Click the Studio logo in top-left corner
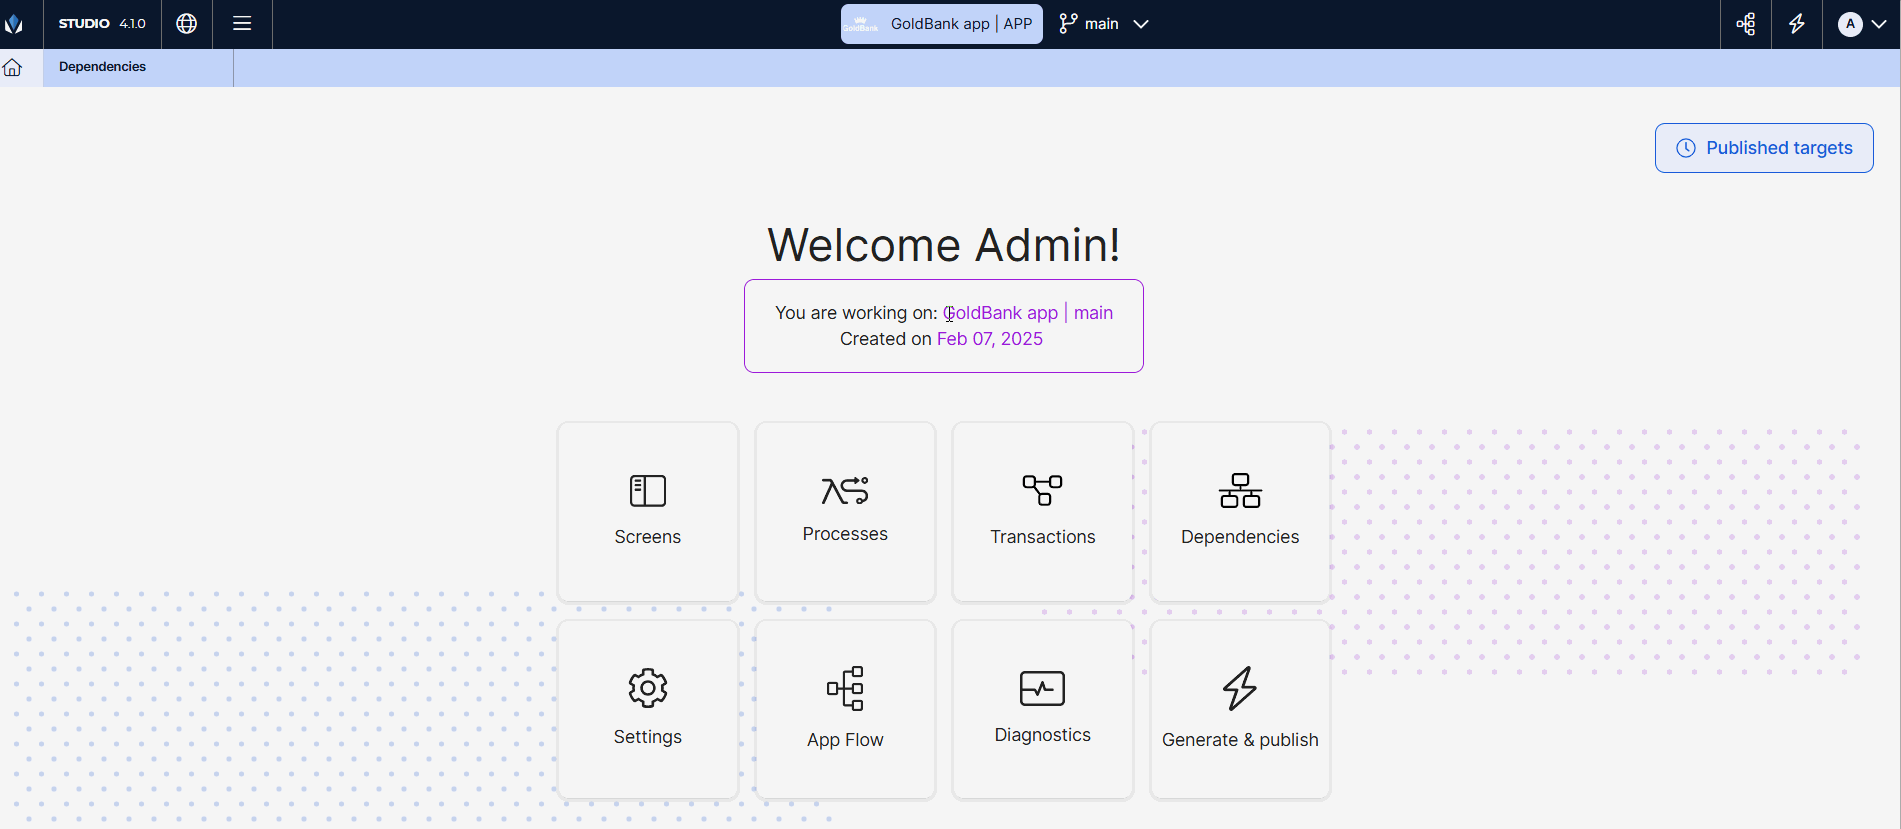Viewport: 1901px width, 829px height. click(15, 24)
